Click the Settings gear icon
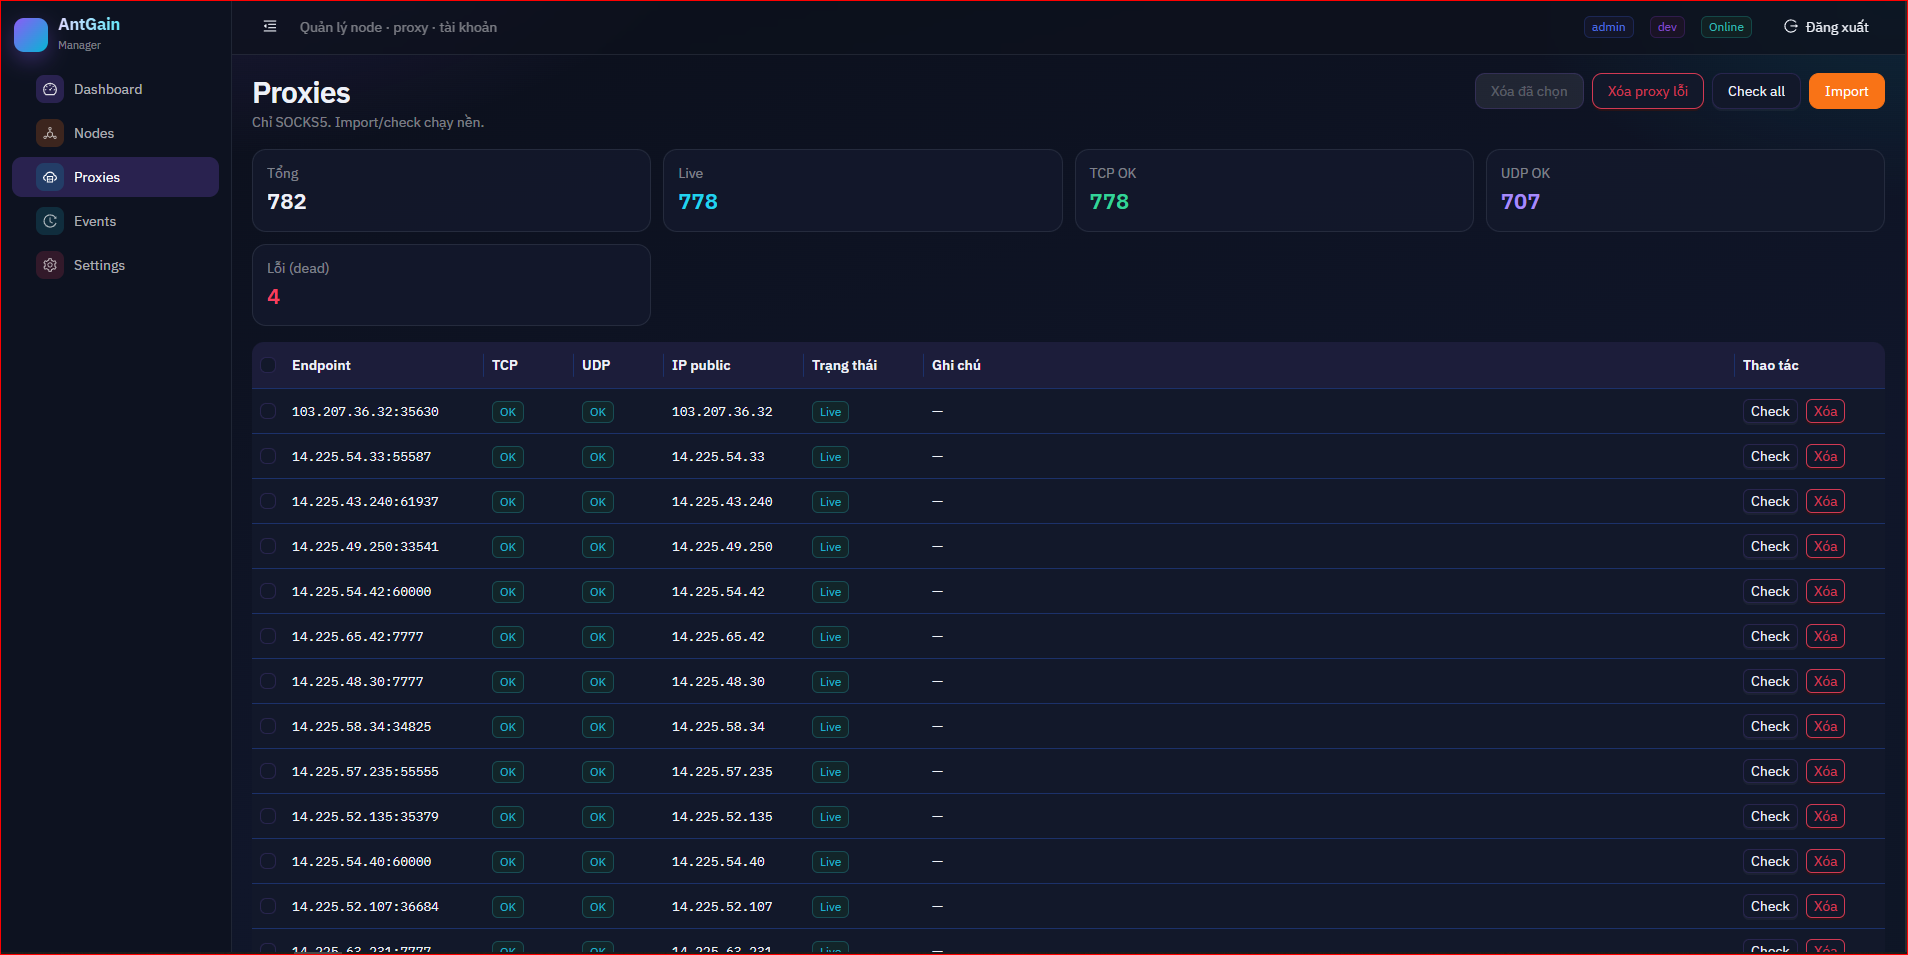Screen dimensions: 1908x955 50,265
